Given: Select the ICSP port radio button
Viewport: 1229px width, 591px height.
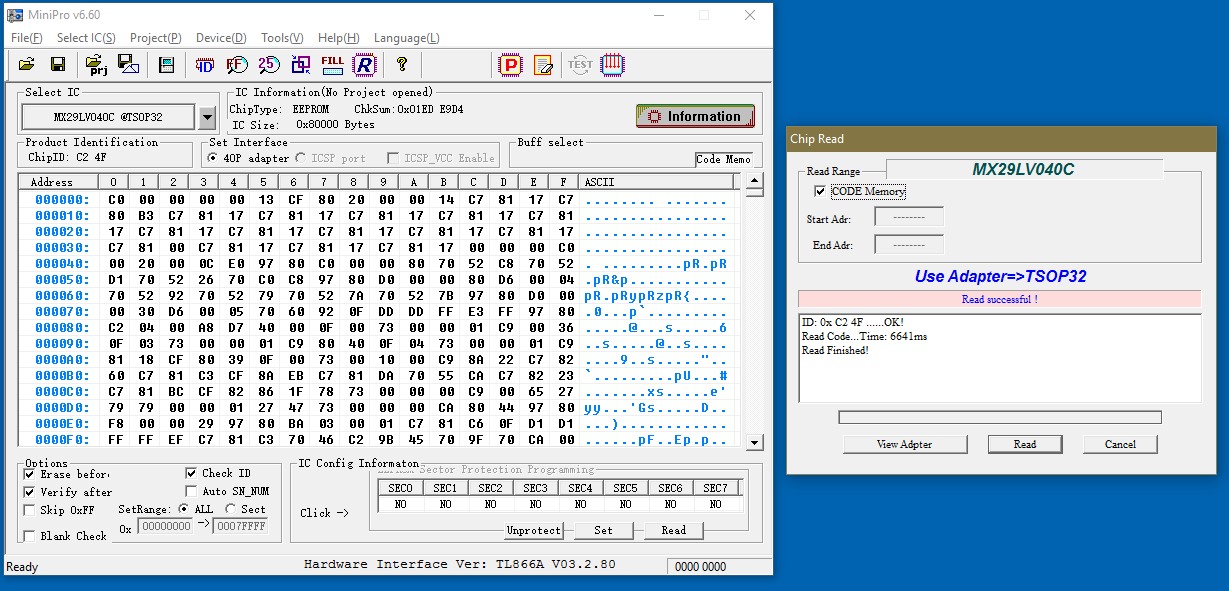Looking at the screenshot, I should [301, 158].
